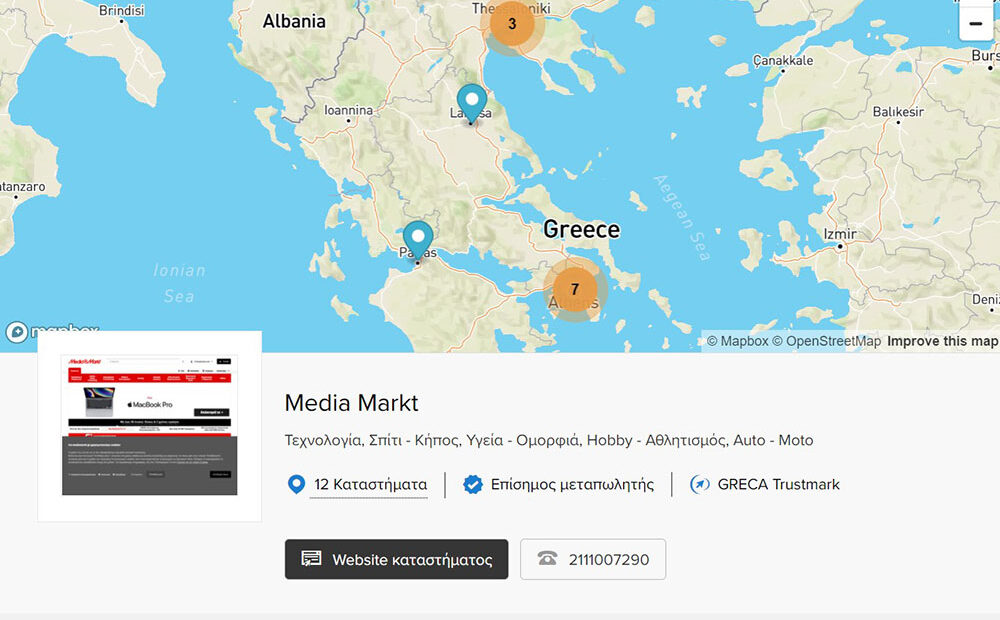Viewport: 1000px width, 620px height.
Task: Click the verified badge icon for Επίσημος μεταπωλητής
Action: tap(473, 485)
